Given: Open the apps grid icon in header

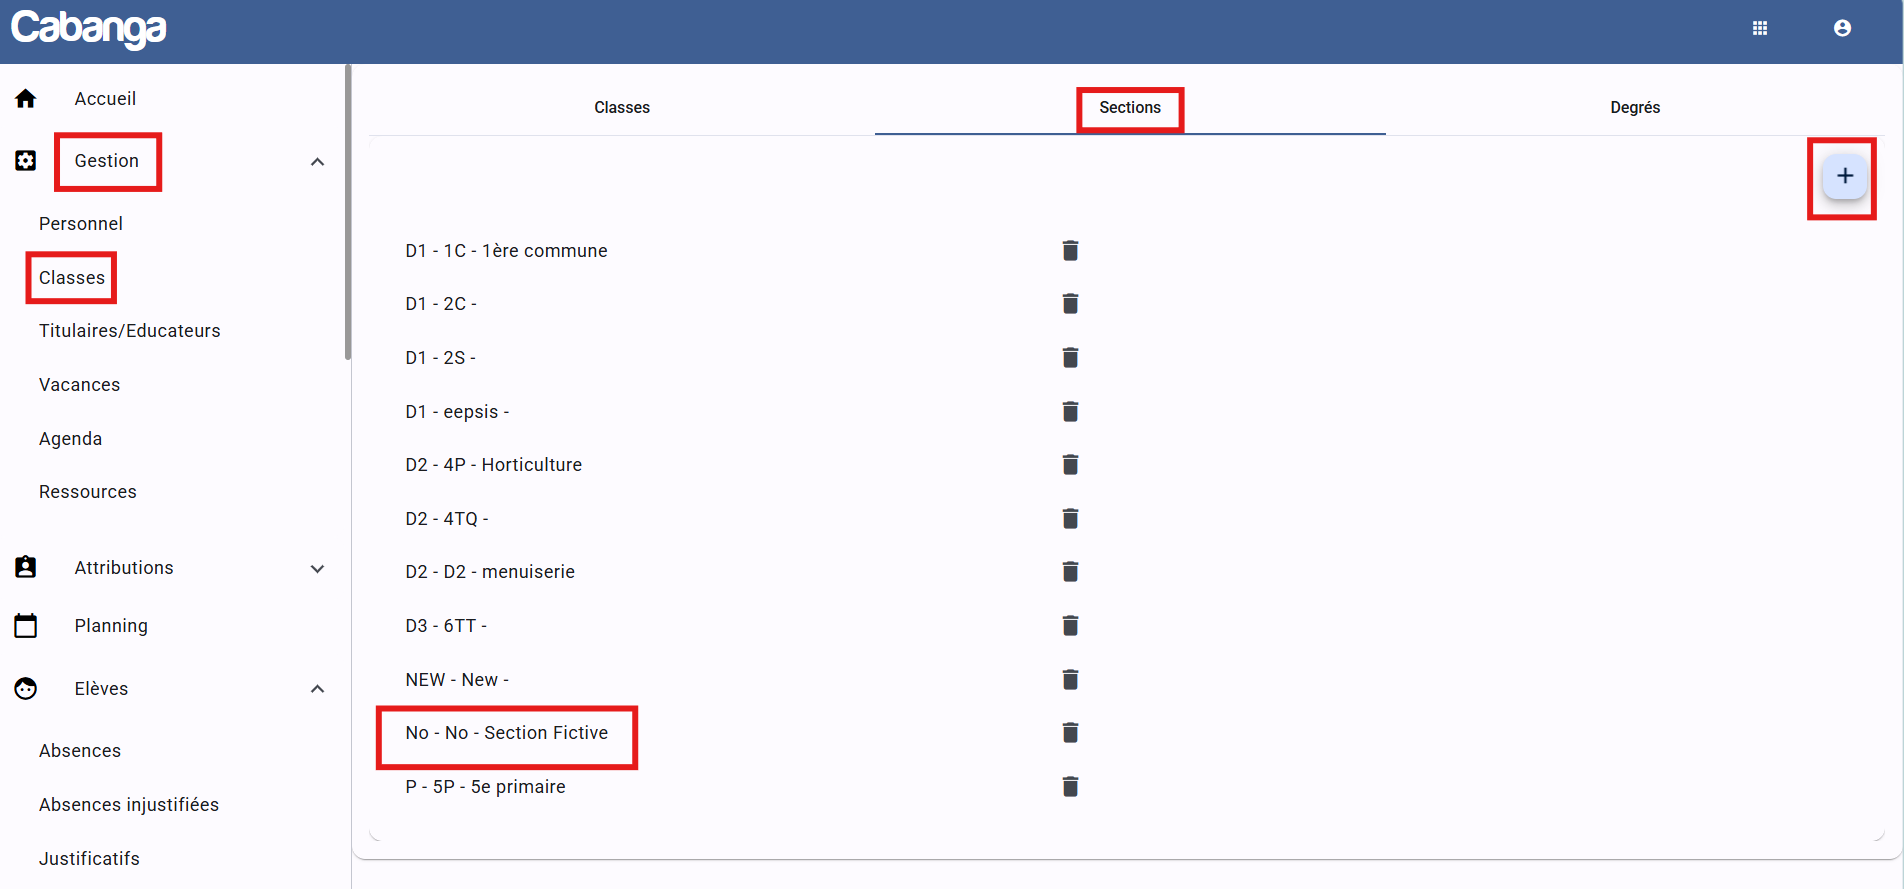Looking at the screenshot, I should (1760, 28).
